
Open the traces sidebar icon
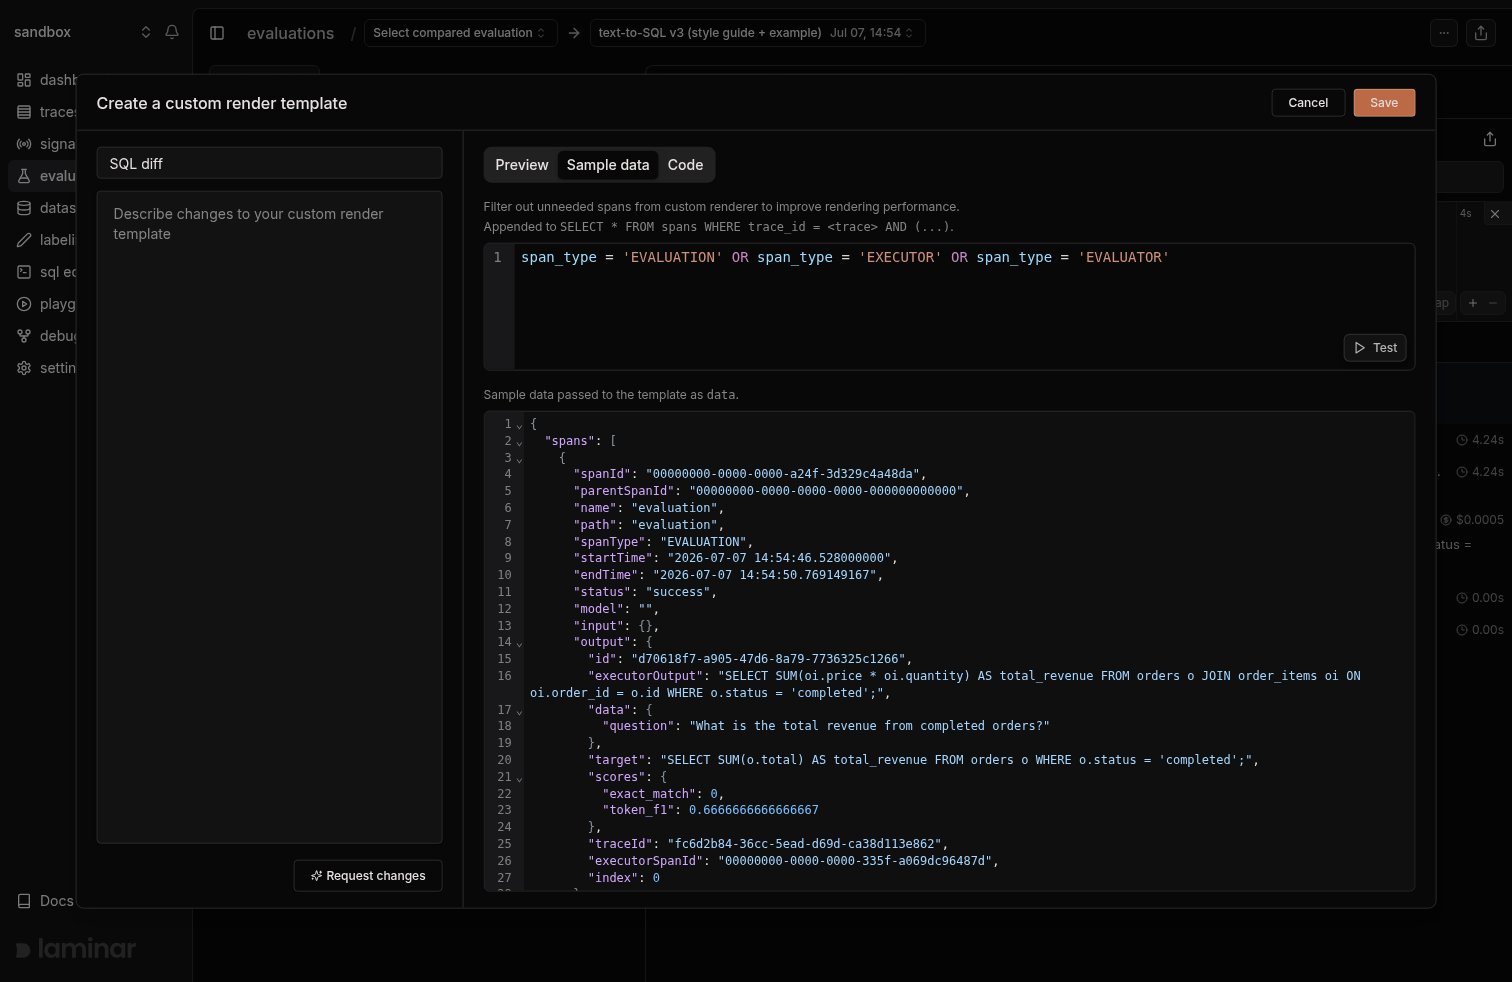[24, 112]
